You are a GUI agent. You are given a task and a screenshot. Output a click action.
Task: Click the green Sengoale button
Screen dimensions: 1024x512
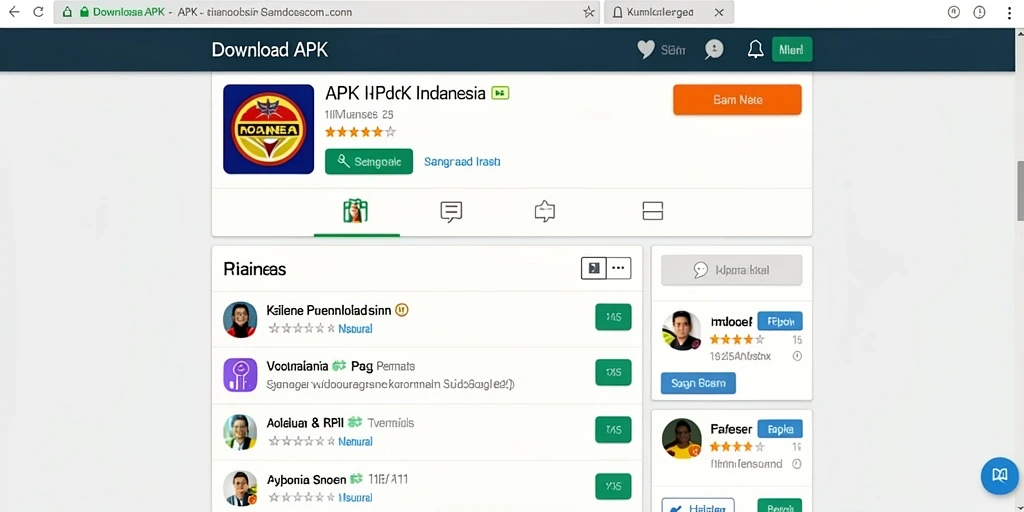[x=369, y=161]
